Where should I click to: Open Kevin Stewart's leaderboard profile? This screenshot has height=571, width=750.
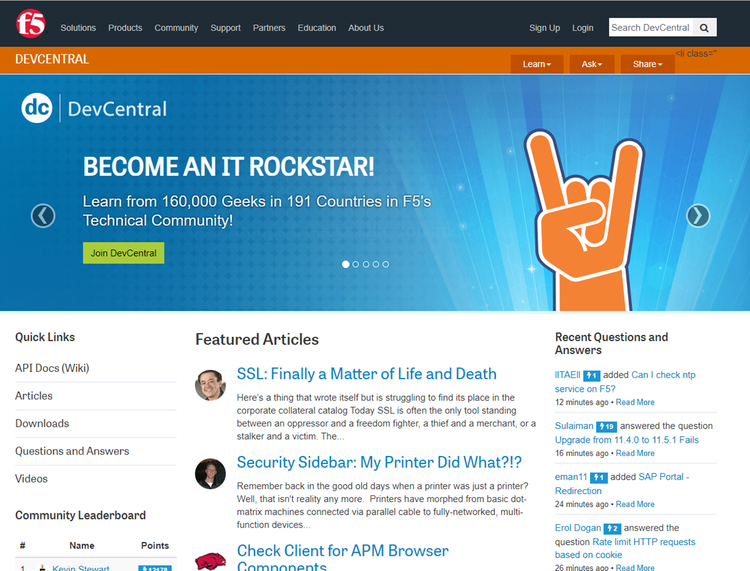81,568
